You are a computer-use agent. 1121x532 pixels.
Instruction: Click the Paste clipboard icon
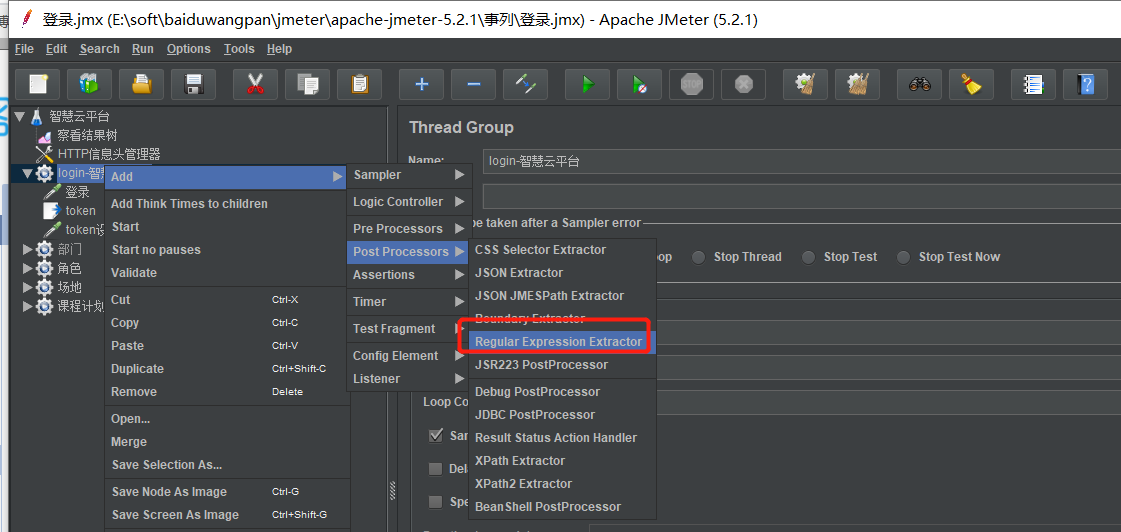pos(360,84)
